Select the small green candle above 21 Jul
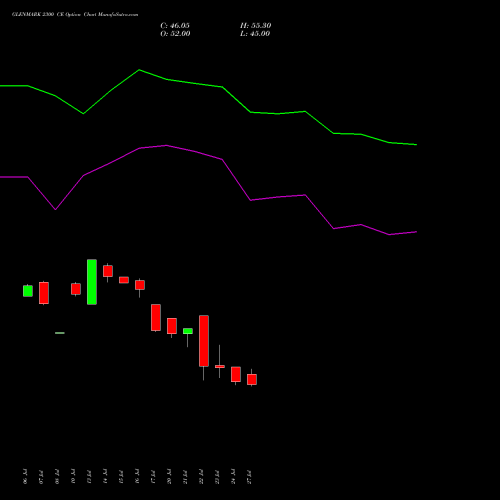The height and width of the screenshot is (500, 500). 188,331
